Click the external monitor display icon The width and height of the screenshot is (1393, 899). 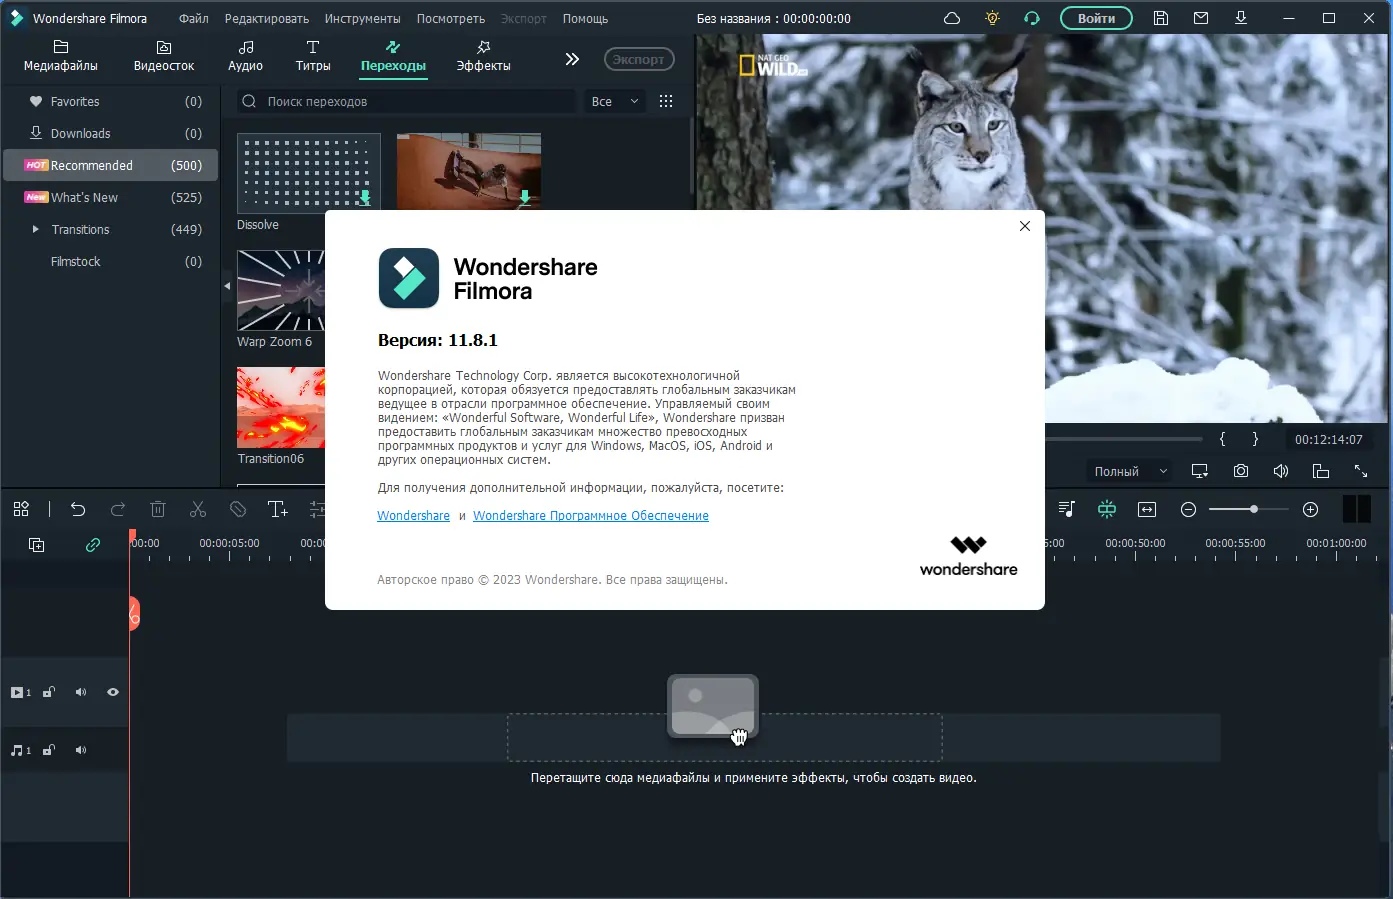click(1200, 471)
